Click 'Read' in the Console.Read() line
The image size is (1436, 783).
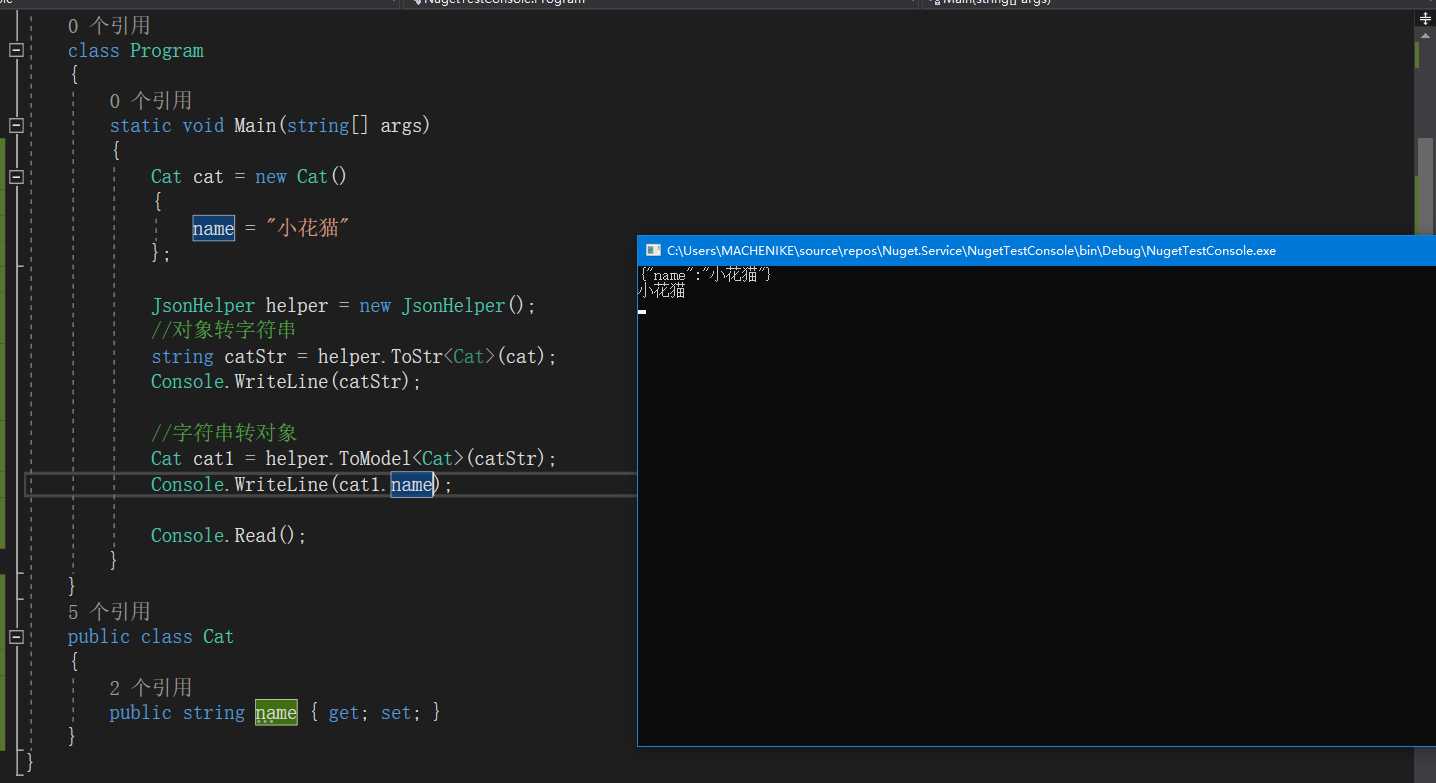click(255, 535)
